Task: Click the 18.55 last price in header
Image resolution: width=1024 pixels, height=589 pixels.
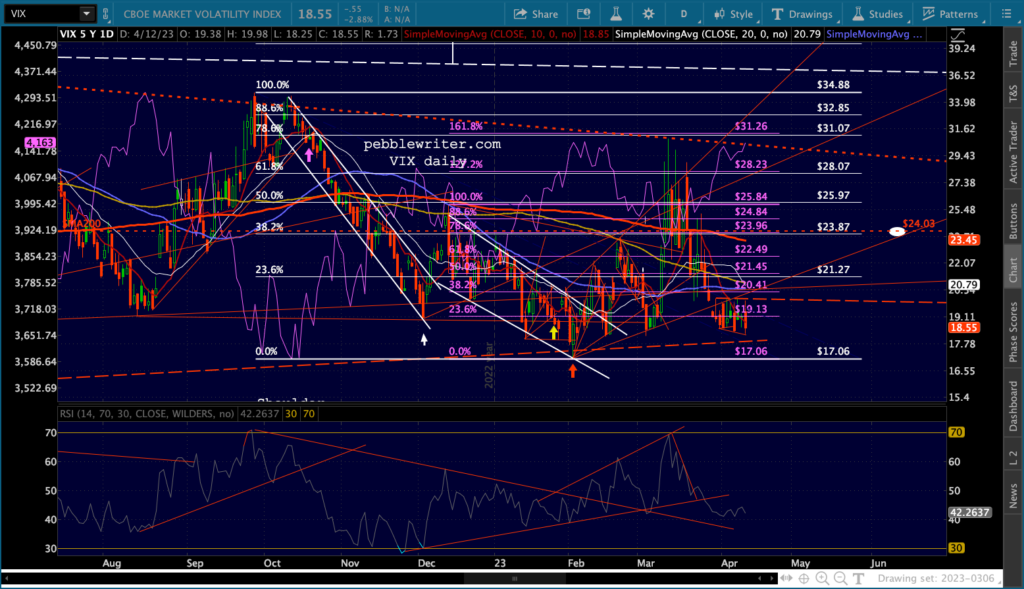Action: 315,14
